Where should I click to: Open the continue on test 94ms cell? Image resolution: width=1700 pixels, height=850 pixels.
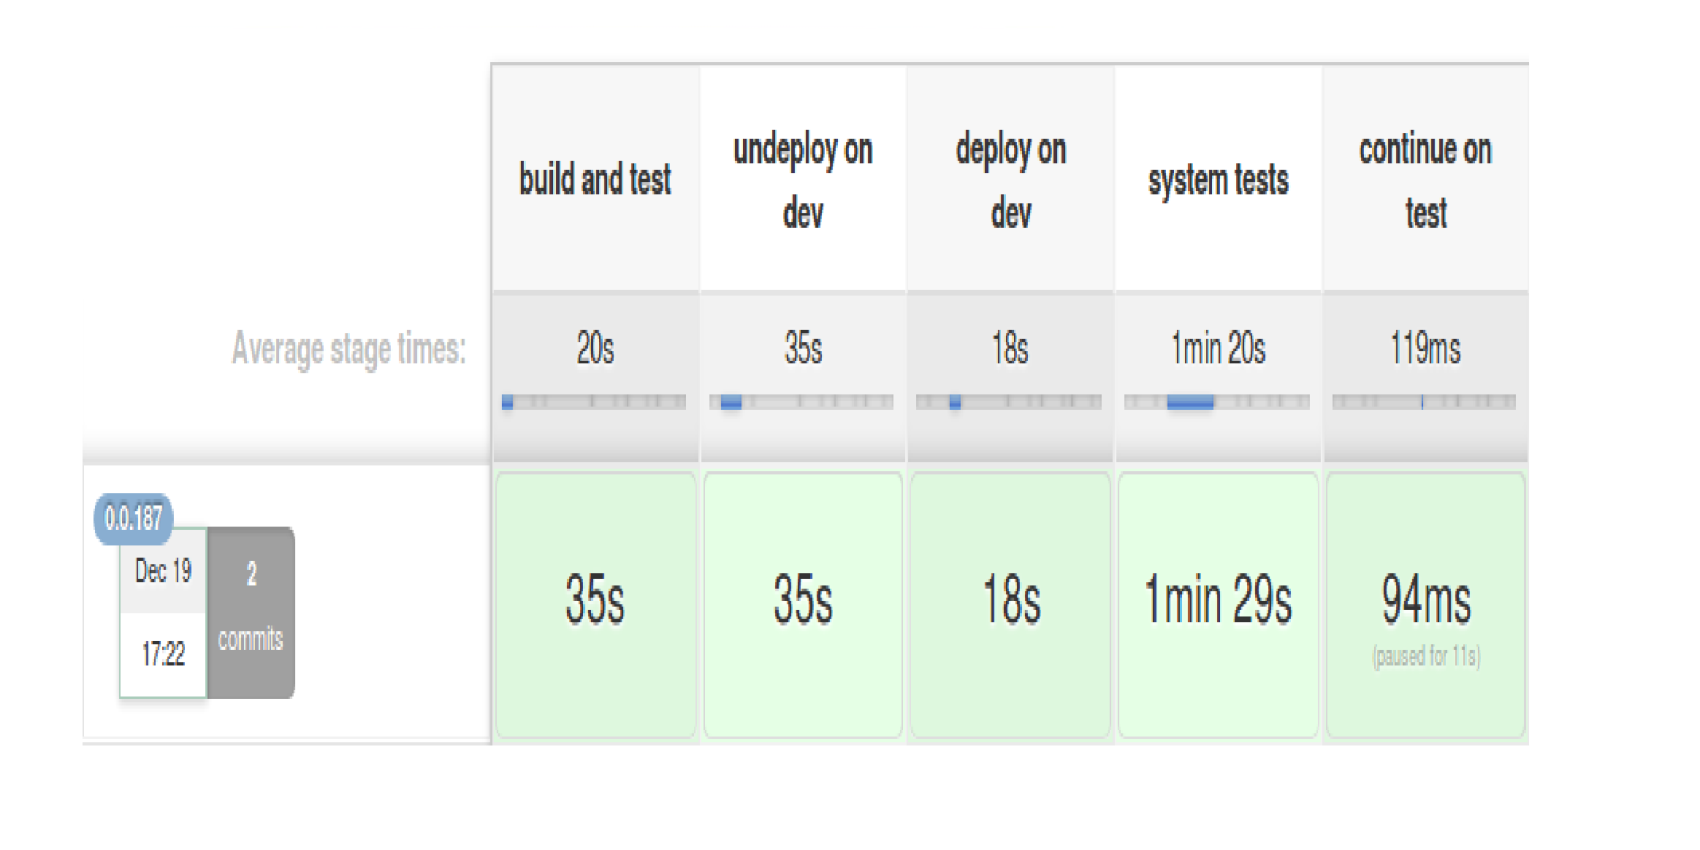[1426, 605]
